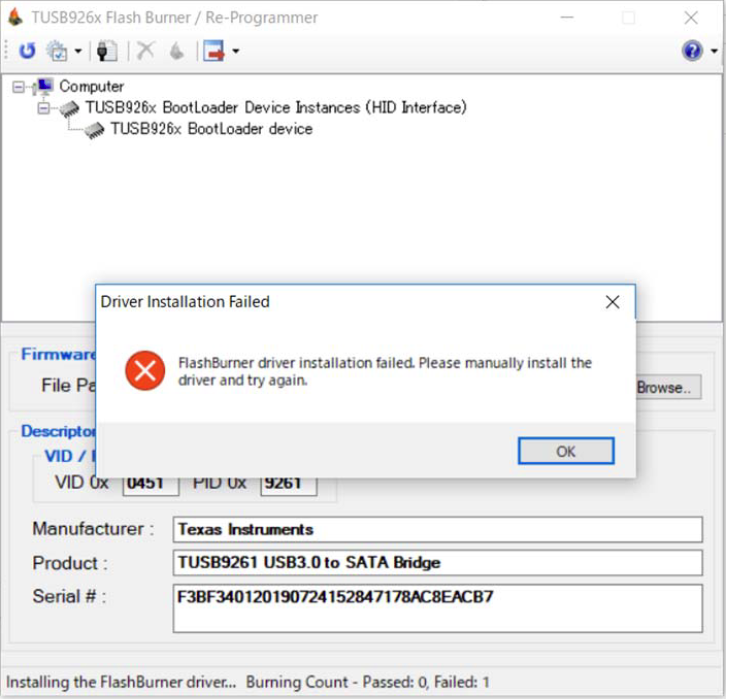Click the VID 0x input field showing 0451

(x=151, y=485)
